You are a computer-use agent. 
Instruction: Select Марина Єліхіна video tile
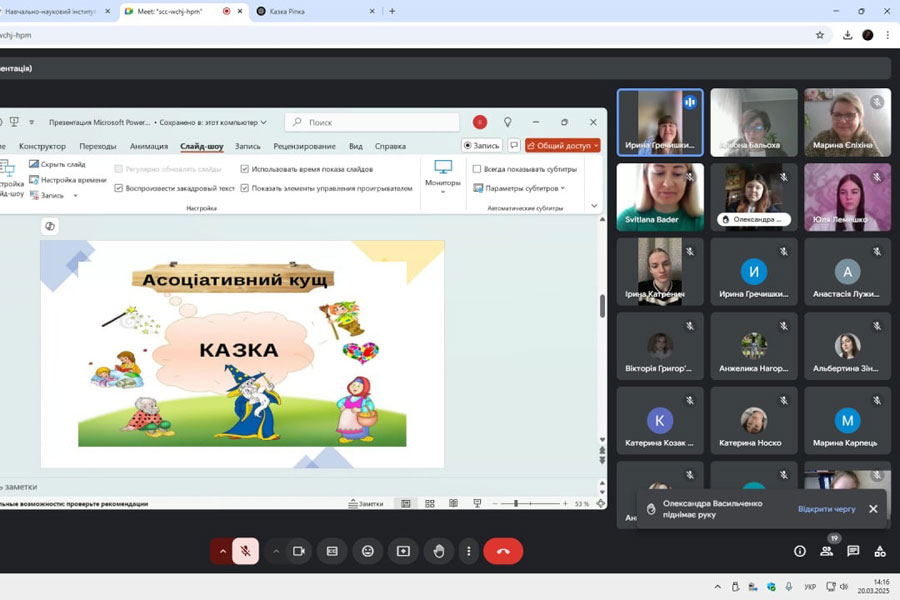[x=847, y=122]
